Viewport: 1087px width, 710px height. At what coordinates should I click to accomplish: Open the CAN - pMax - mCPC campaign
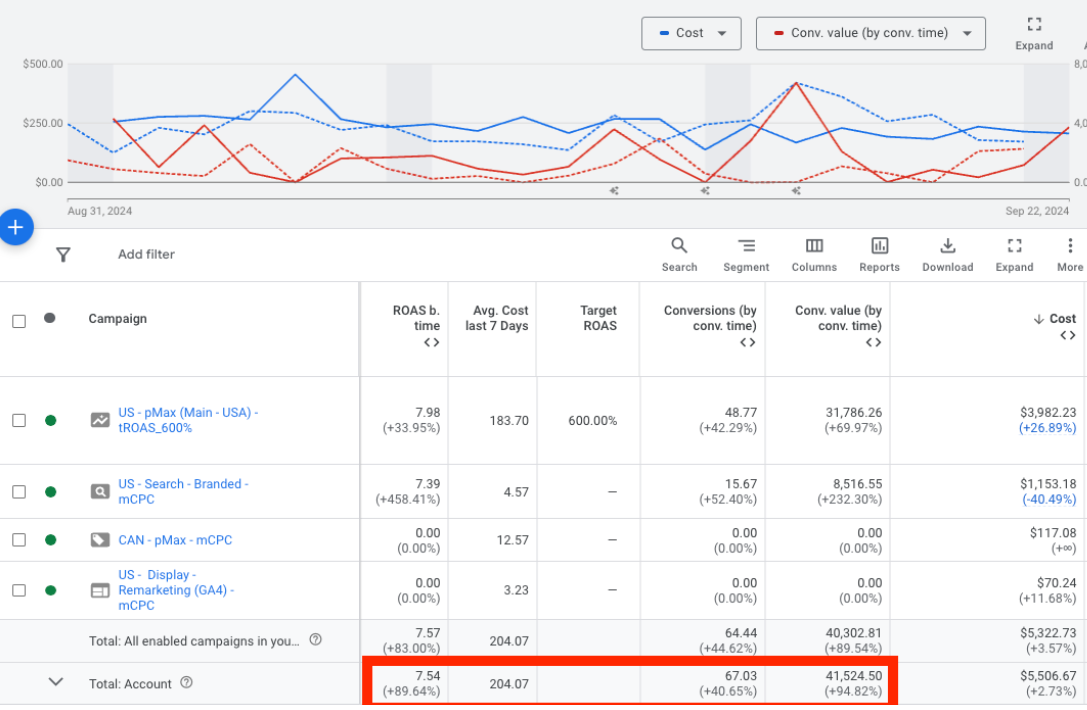[174, 540]
